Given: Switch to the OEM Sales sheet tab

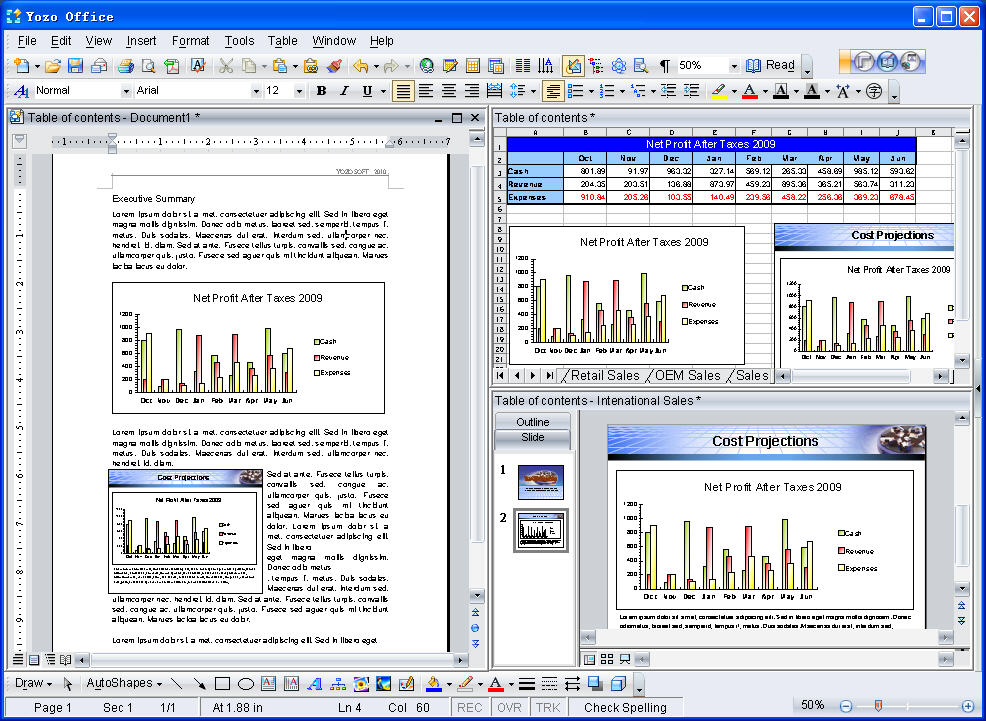Looking at the screenshot, I should [x=687, y=376].
